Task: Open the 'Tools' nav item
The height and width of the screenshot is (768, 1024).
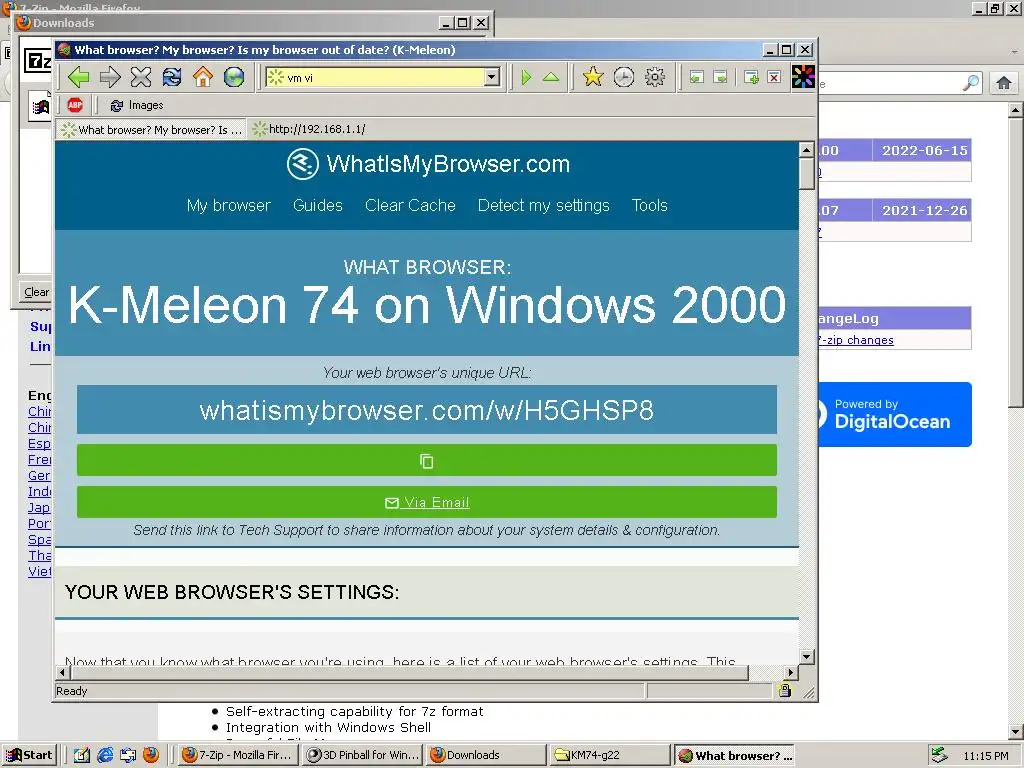Action: coord(649,205)
